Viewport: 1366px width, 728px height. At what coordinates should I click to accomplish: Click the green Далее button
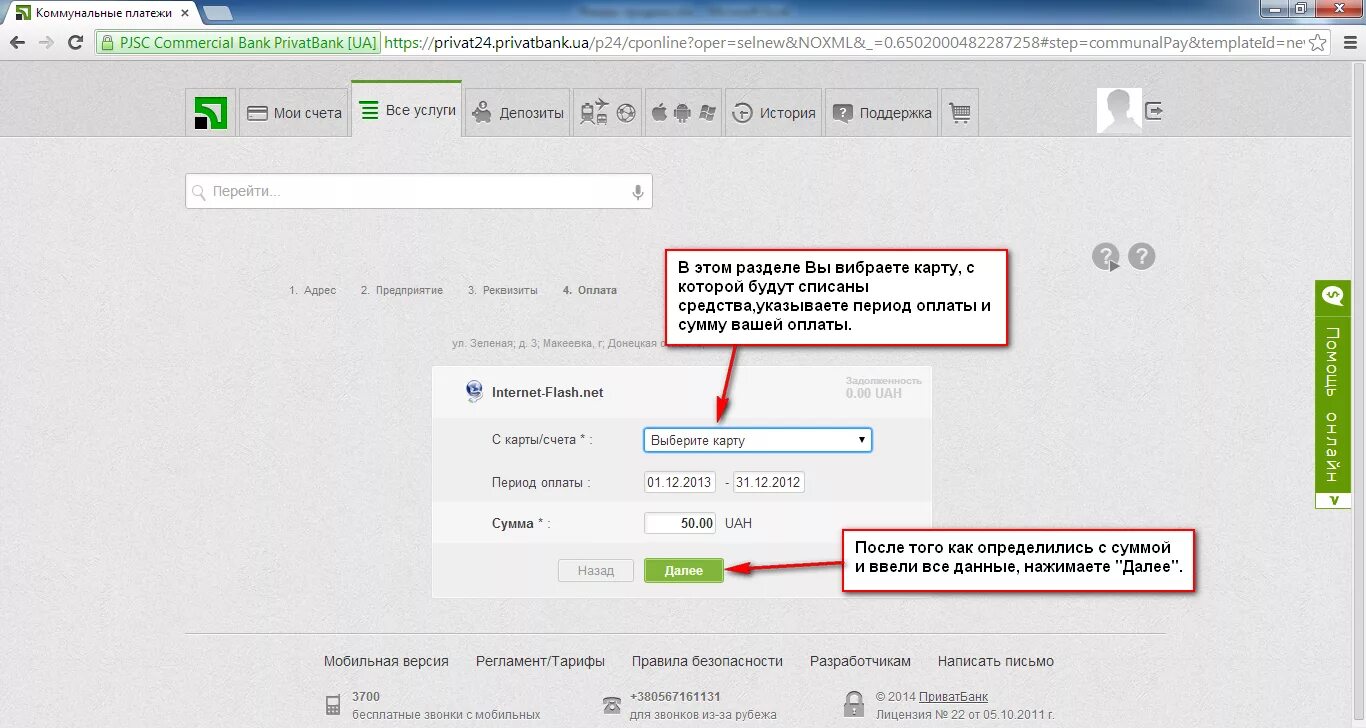pos(684,571)
